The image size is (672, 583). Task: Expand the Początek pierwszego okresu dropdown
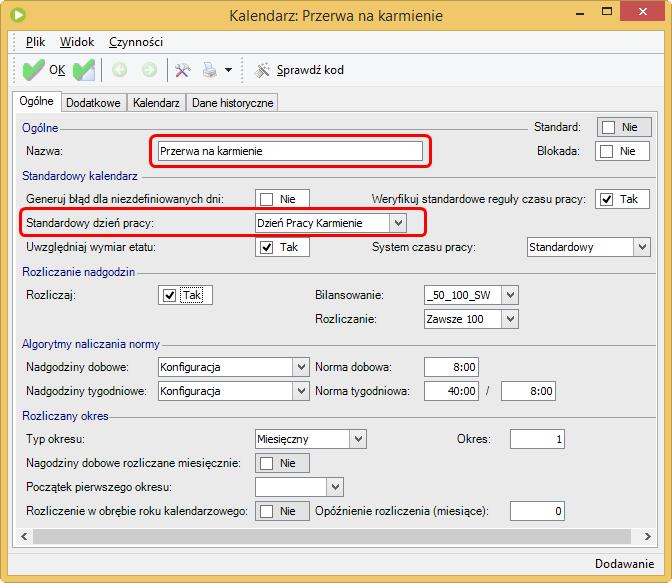pyautogui.click(x=335, y=487)
